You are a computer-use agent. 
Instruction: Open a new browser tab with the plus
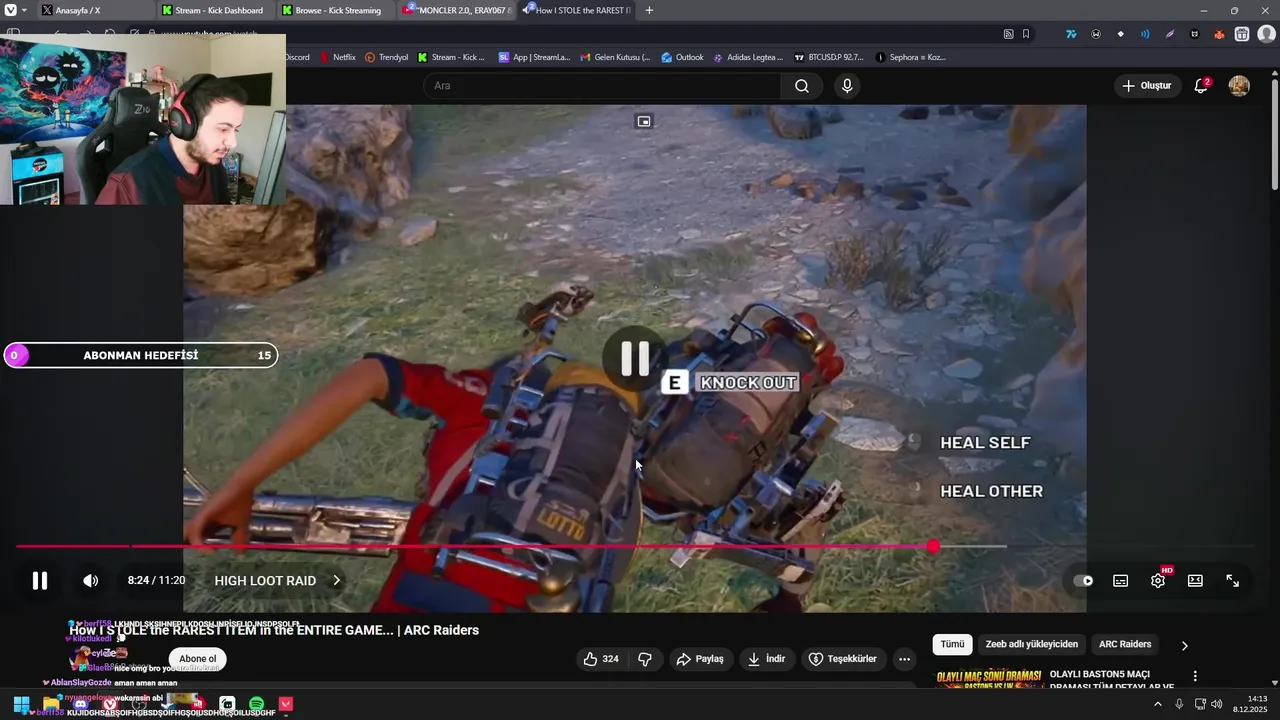[649, 10]
